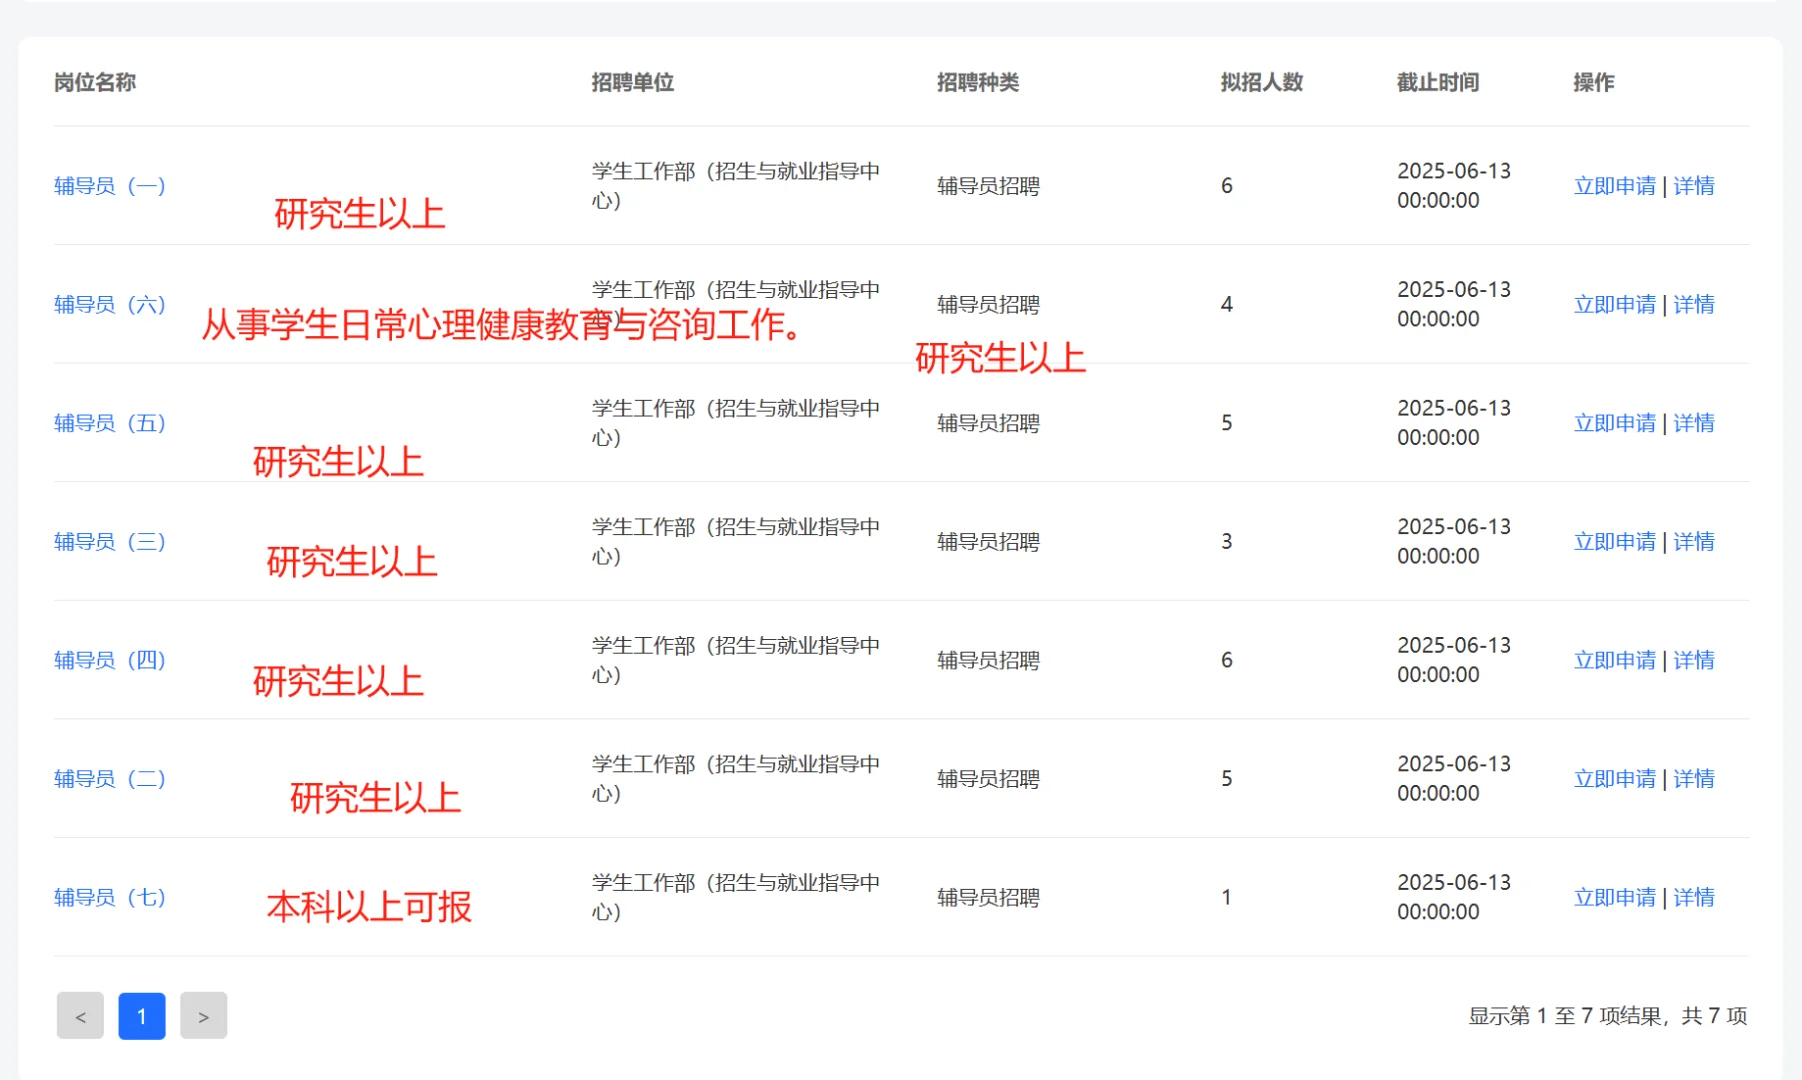View 详情 for 辅导员（五）
This screenshot has width=1802, height=1080.
click(x=1694, y=423)
